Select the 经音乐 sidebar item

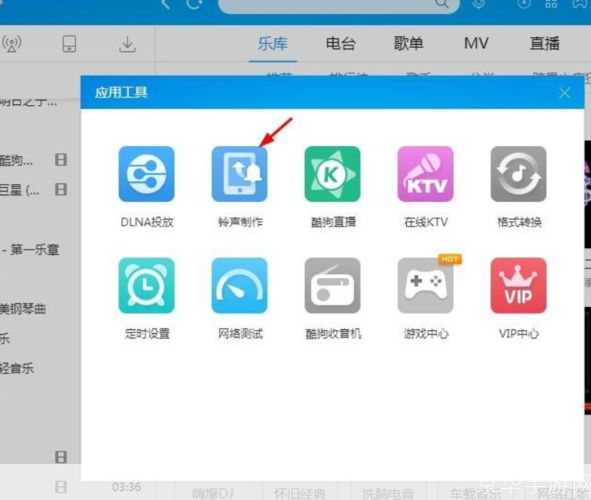pos(17,368)
